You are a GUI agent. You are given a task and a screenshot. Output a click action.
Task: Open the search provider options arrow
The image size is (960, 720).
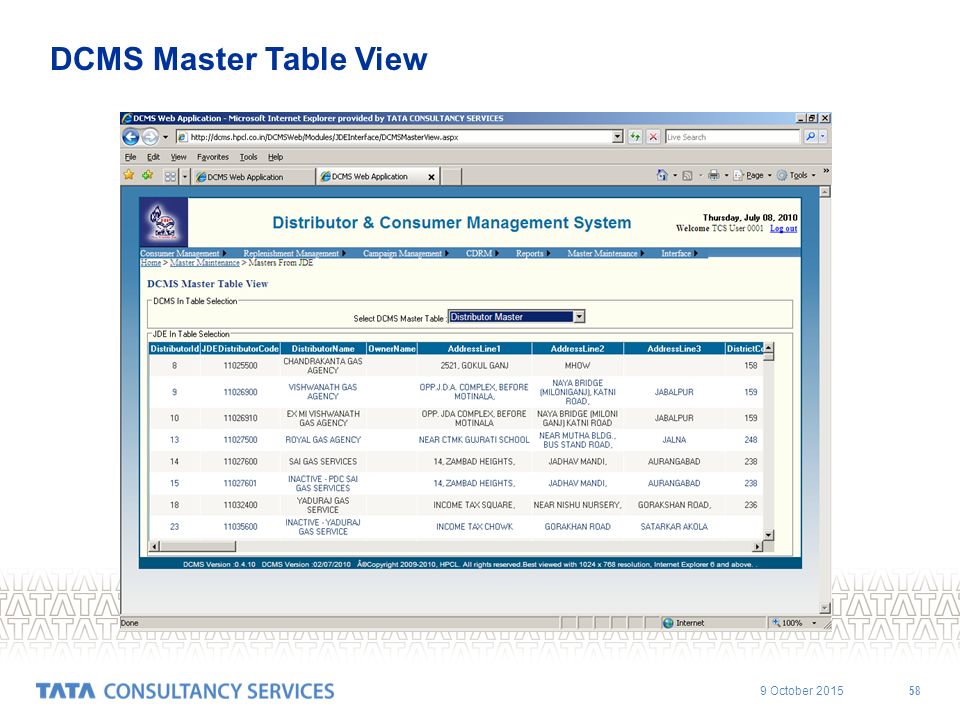(x=823, y=137)
